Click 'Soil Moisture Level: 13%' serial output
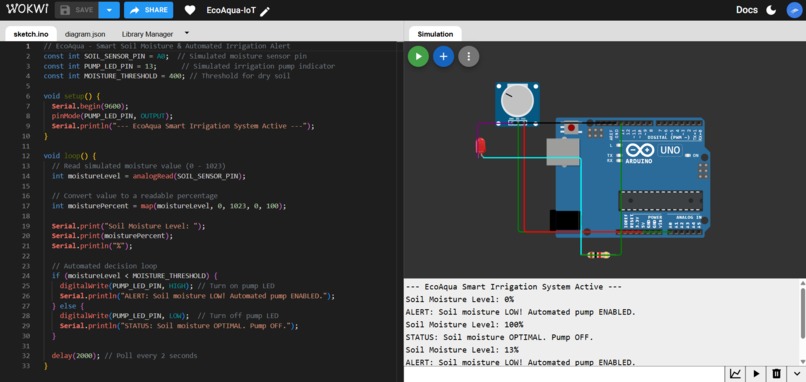806x382 pixels. pos(462,350)
